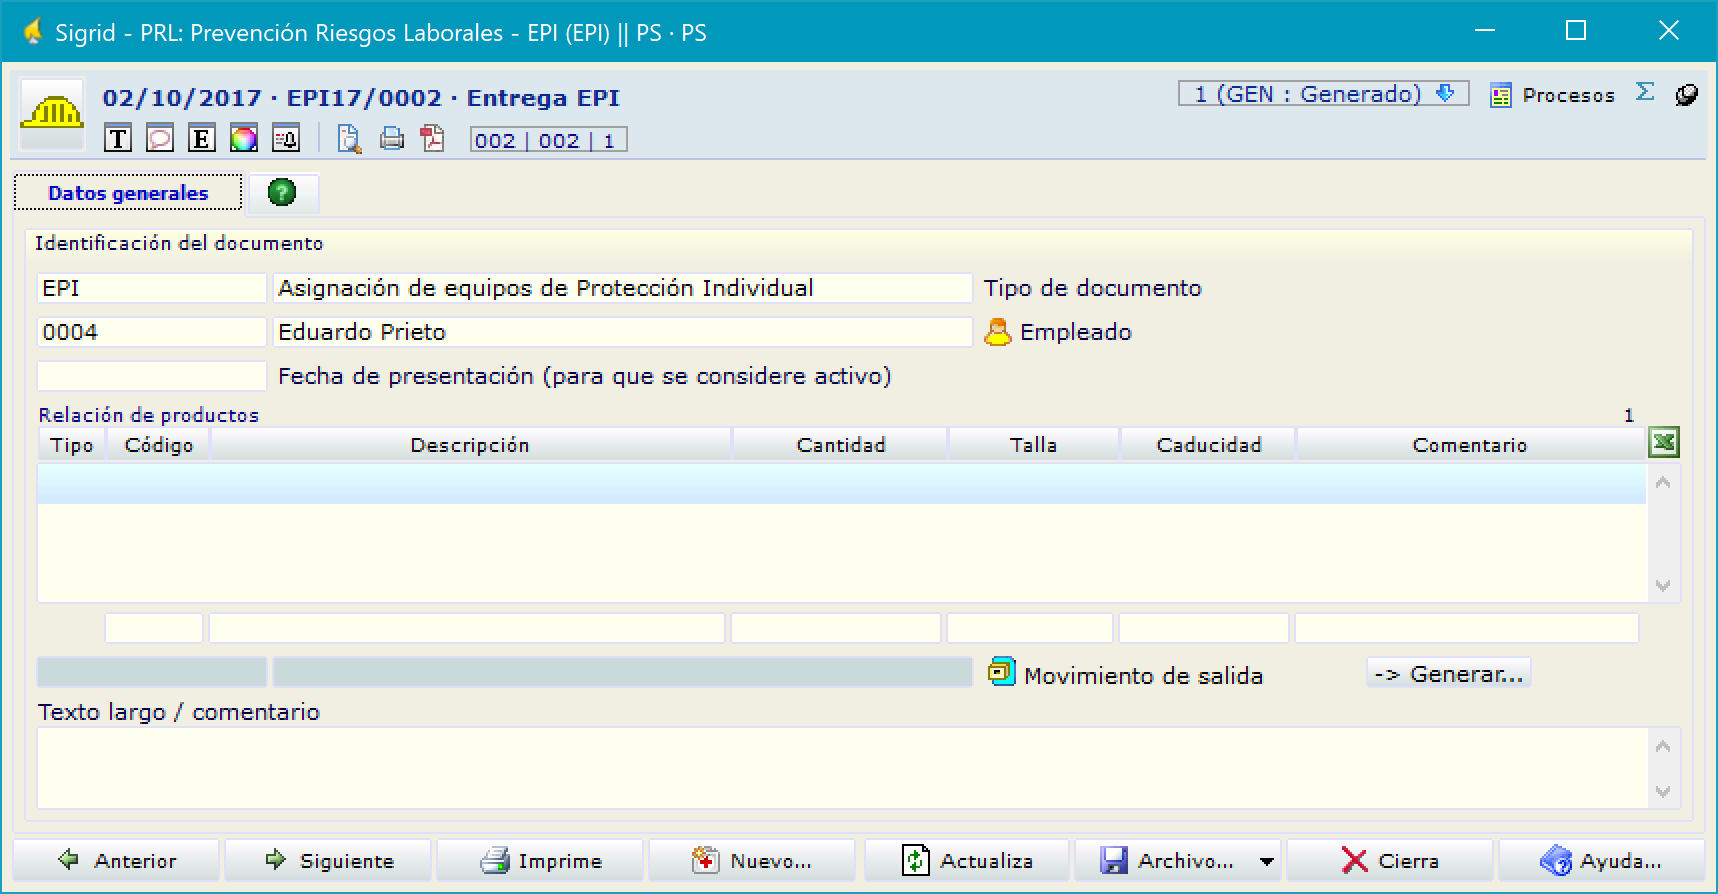1718x894 pixels.
Task: Click the Imprime button
Action: [x=540, y=860]
